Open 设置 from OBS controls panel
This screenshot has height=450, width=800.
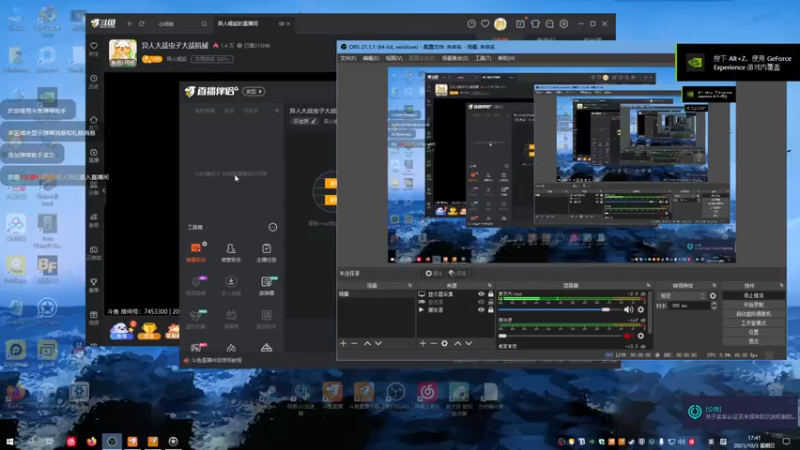pyautogui.click(x=754, y=332)
